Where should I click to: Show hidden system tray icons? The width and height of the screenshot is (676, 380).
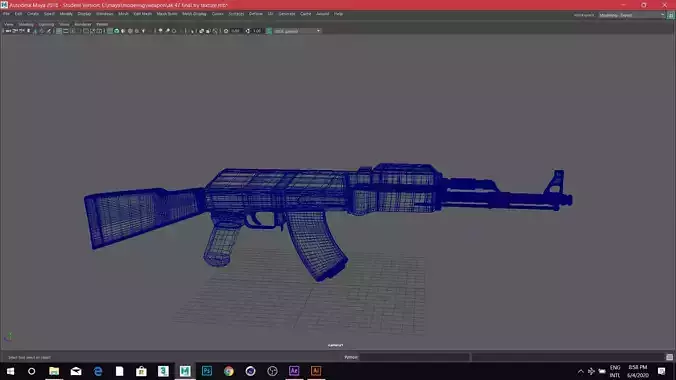click(581, 371)
